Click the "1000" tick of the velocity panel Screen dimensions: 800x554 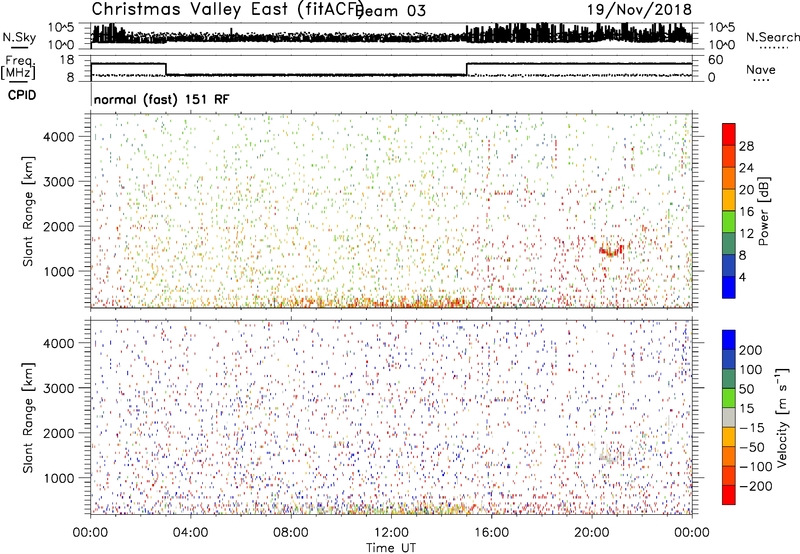point(59,478)
